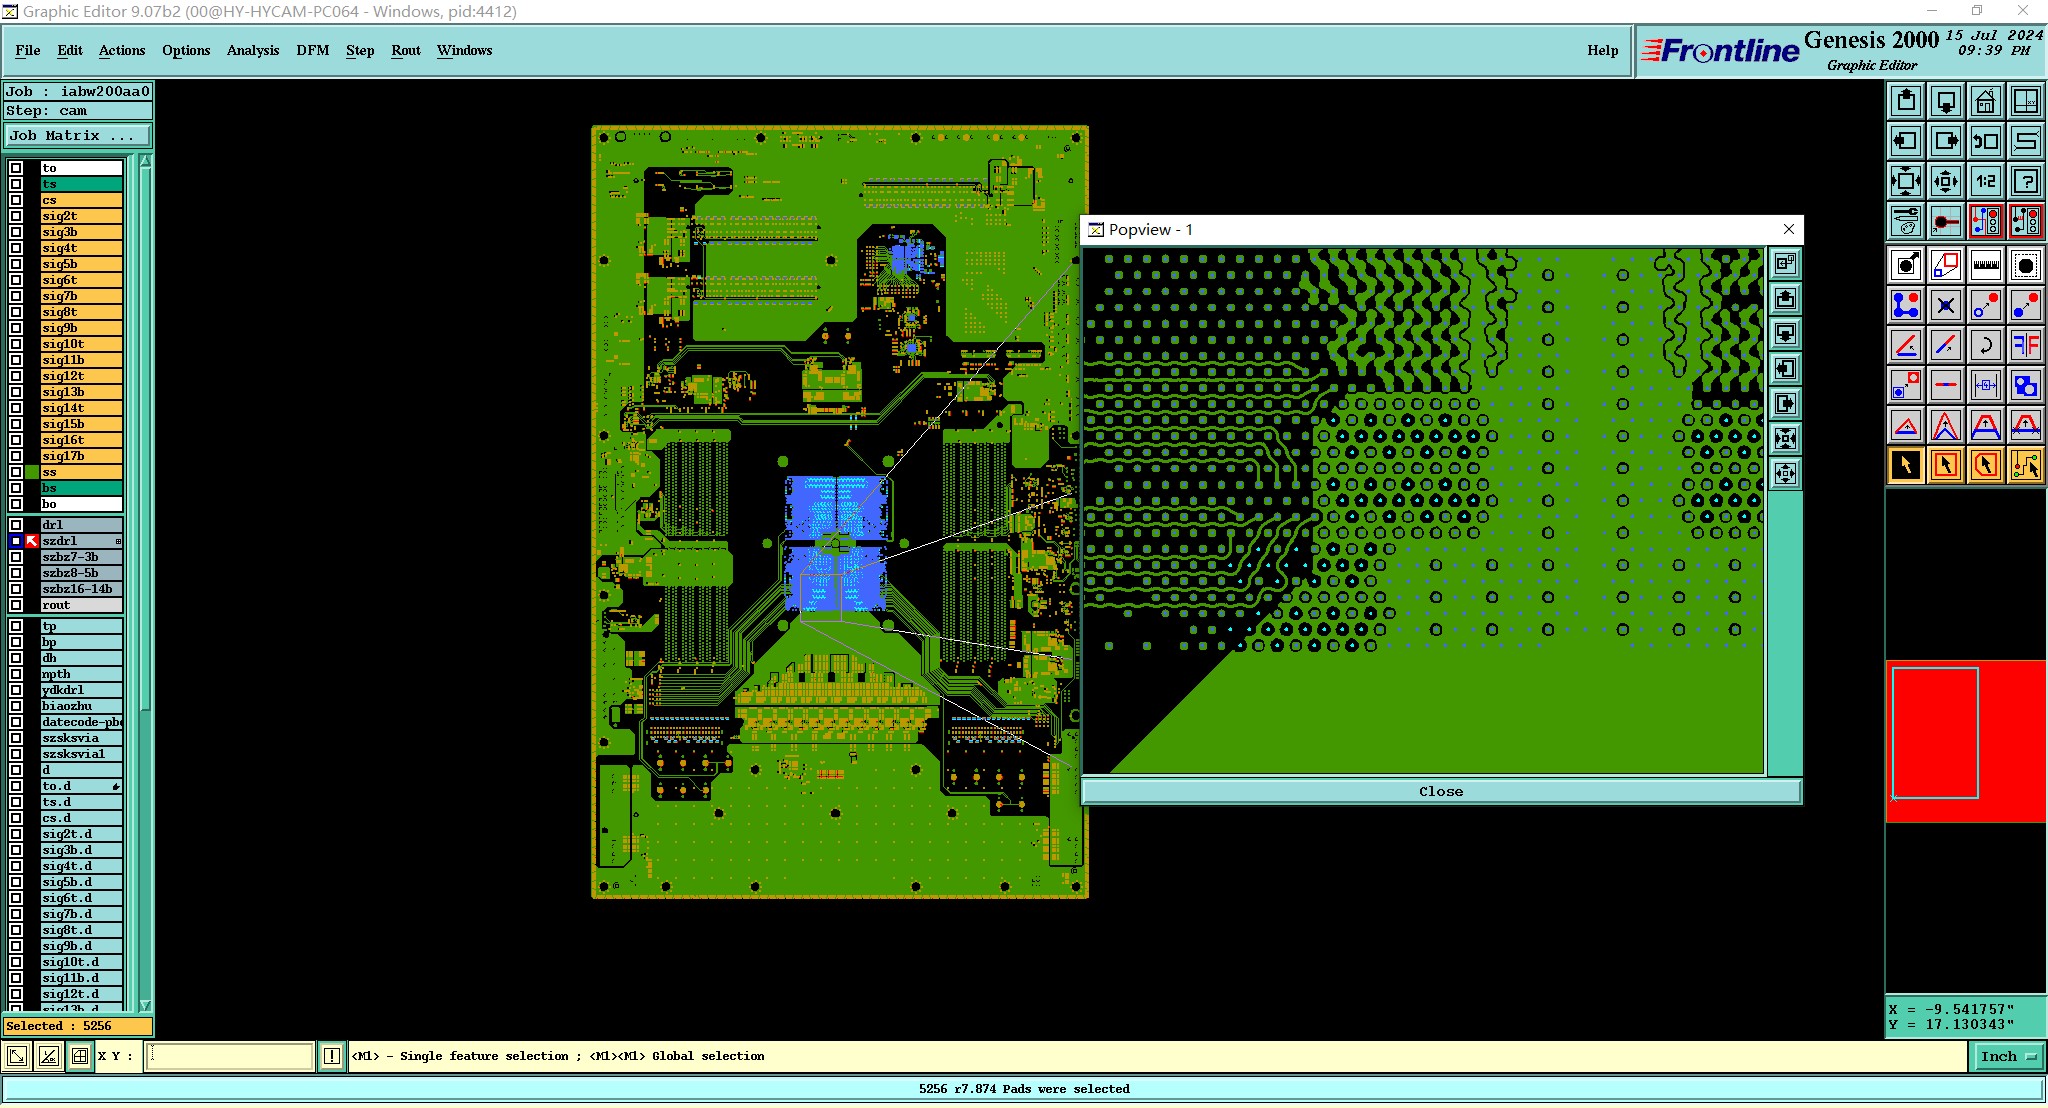
Task: Open the Inch units dropdown
Action: 2008,1056
